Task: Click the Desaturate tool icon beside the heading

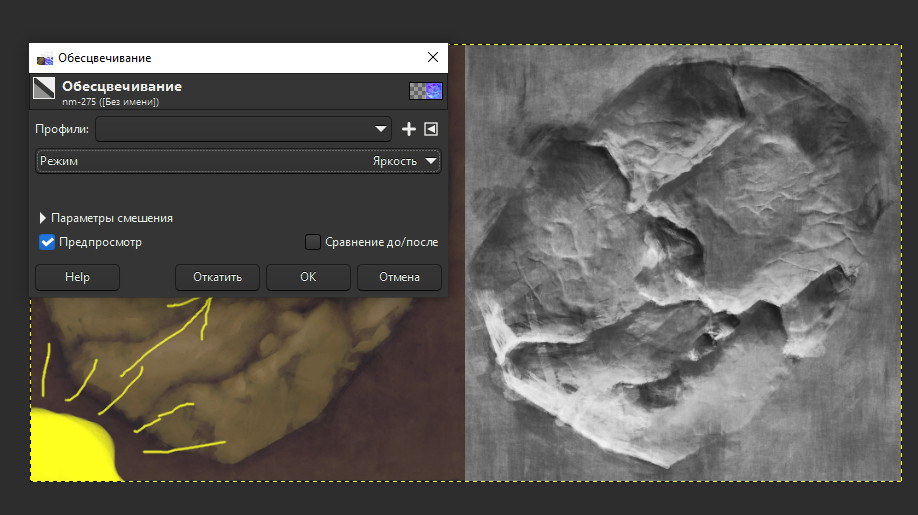Action: click(x=44, y=88)
